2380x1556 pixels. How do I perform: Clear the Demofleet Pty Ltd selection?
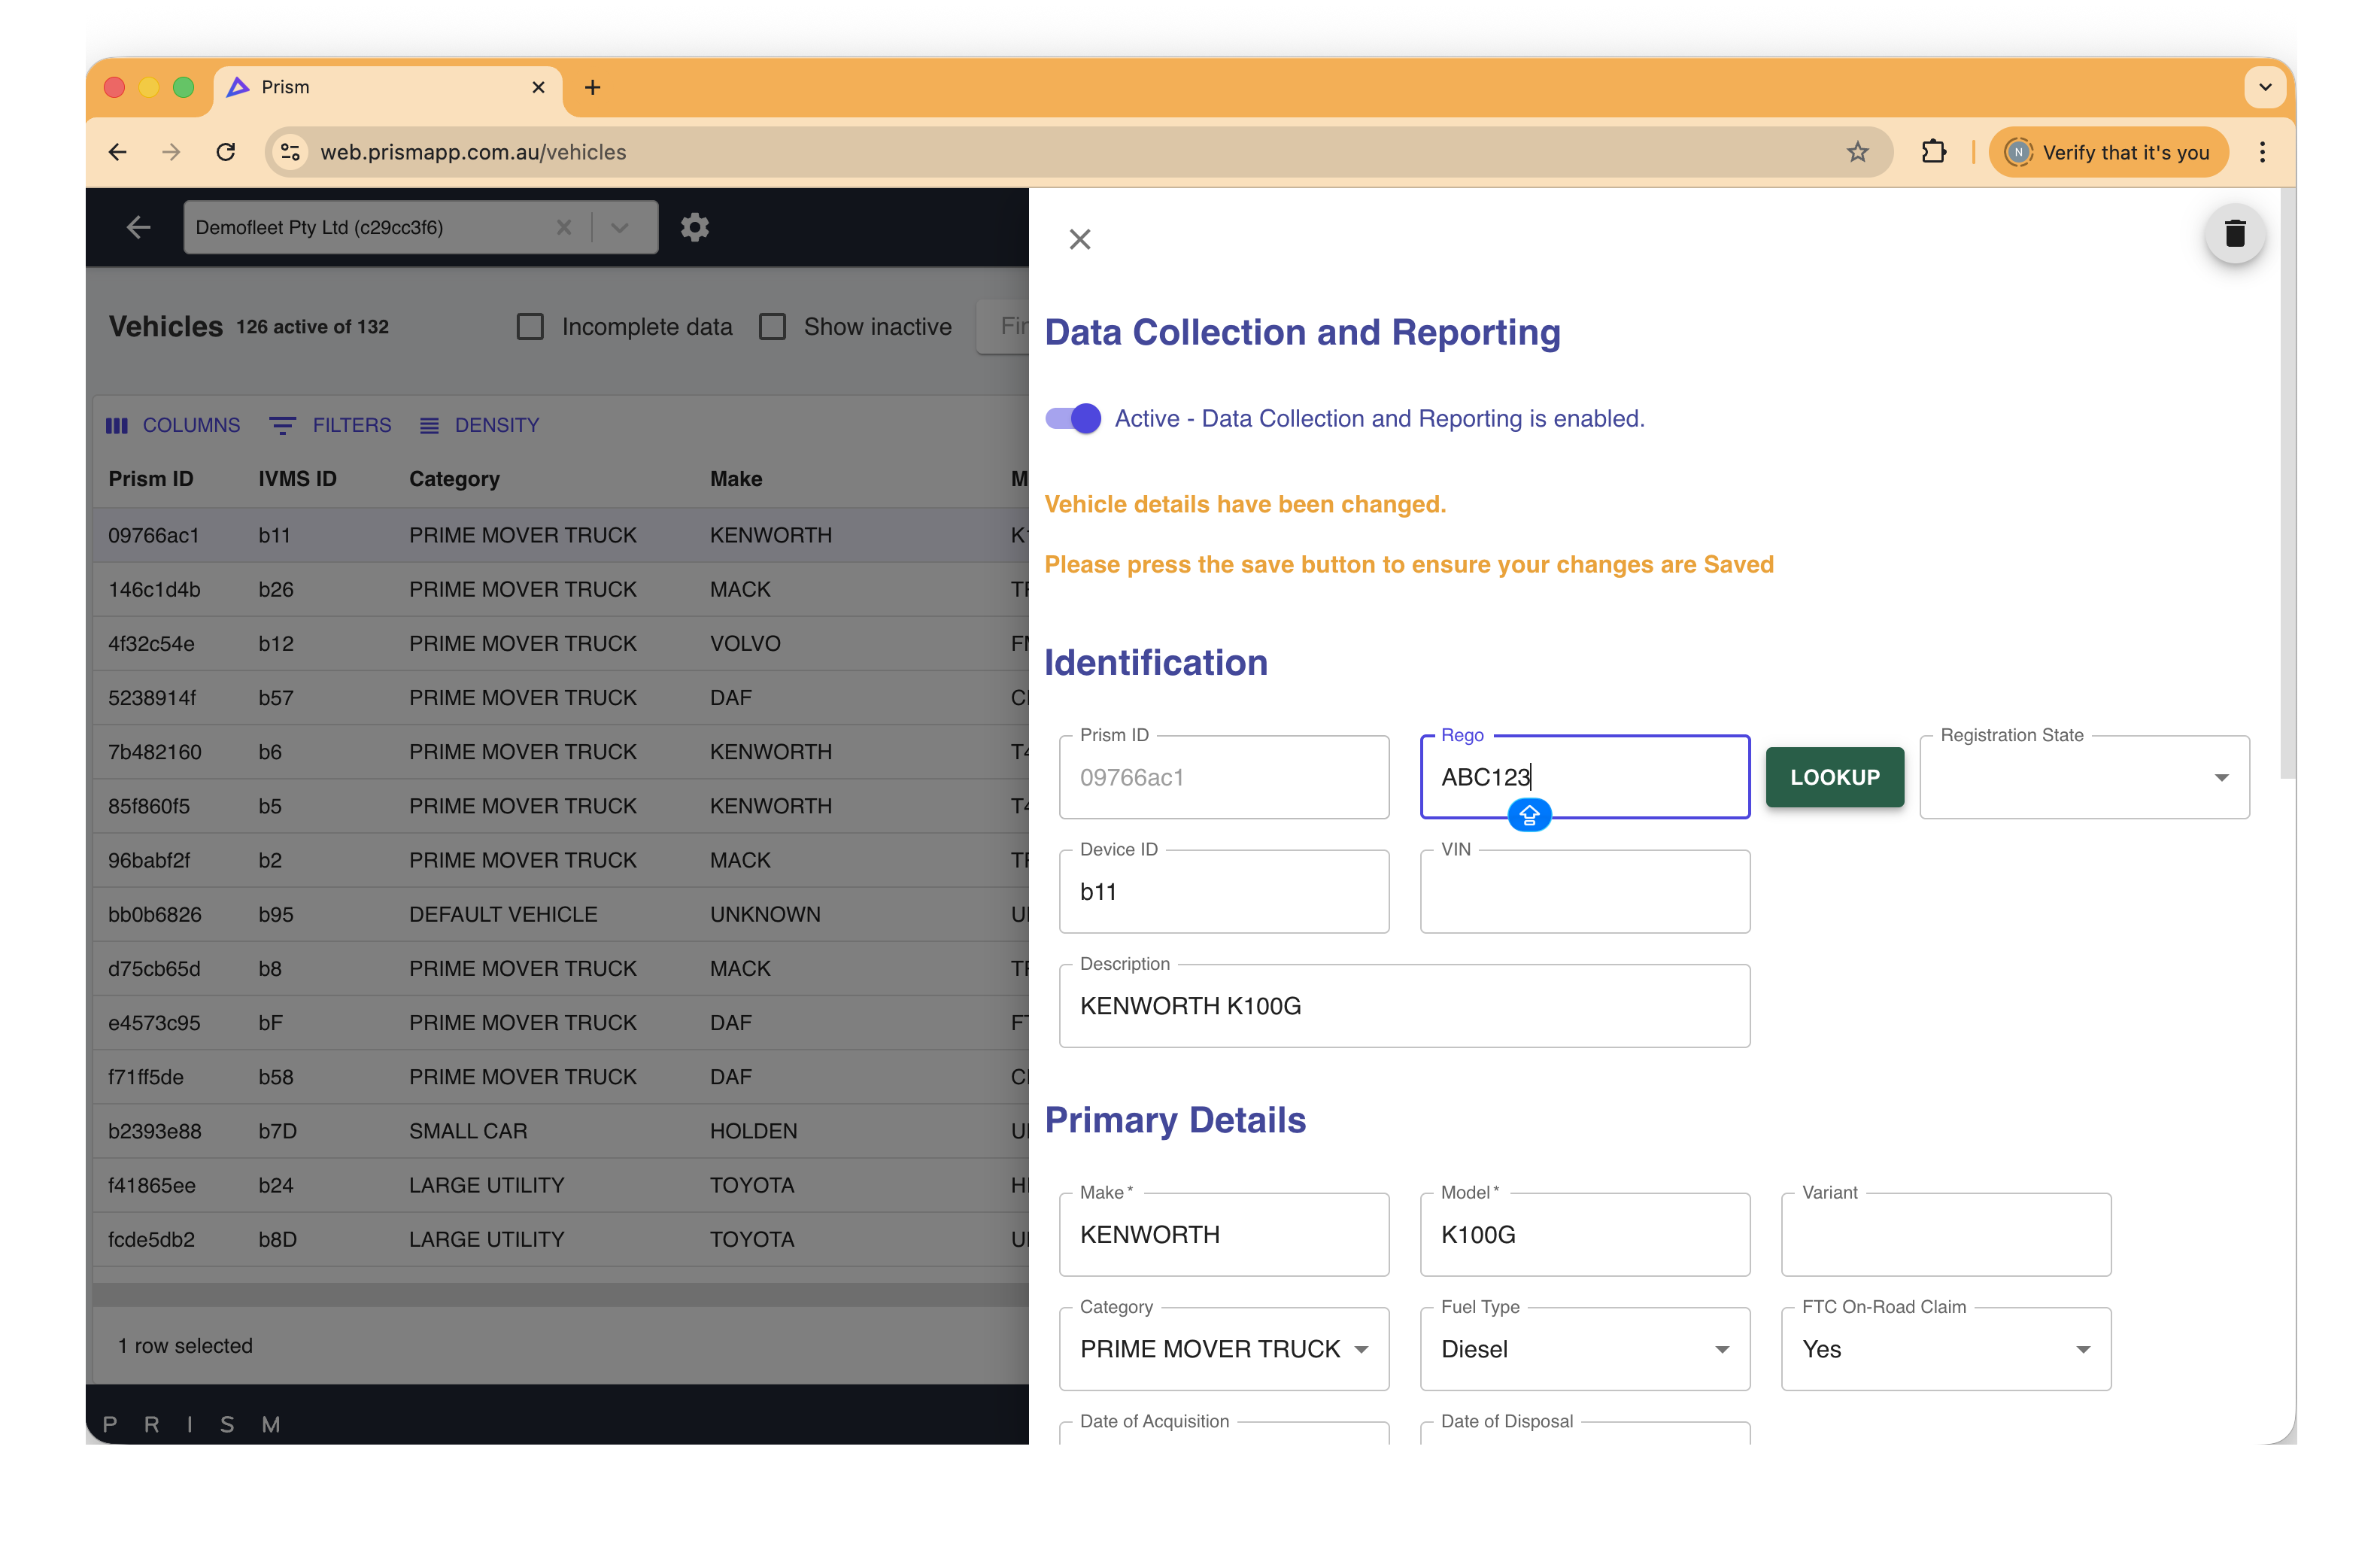pos(564,227)
